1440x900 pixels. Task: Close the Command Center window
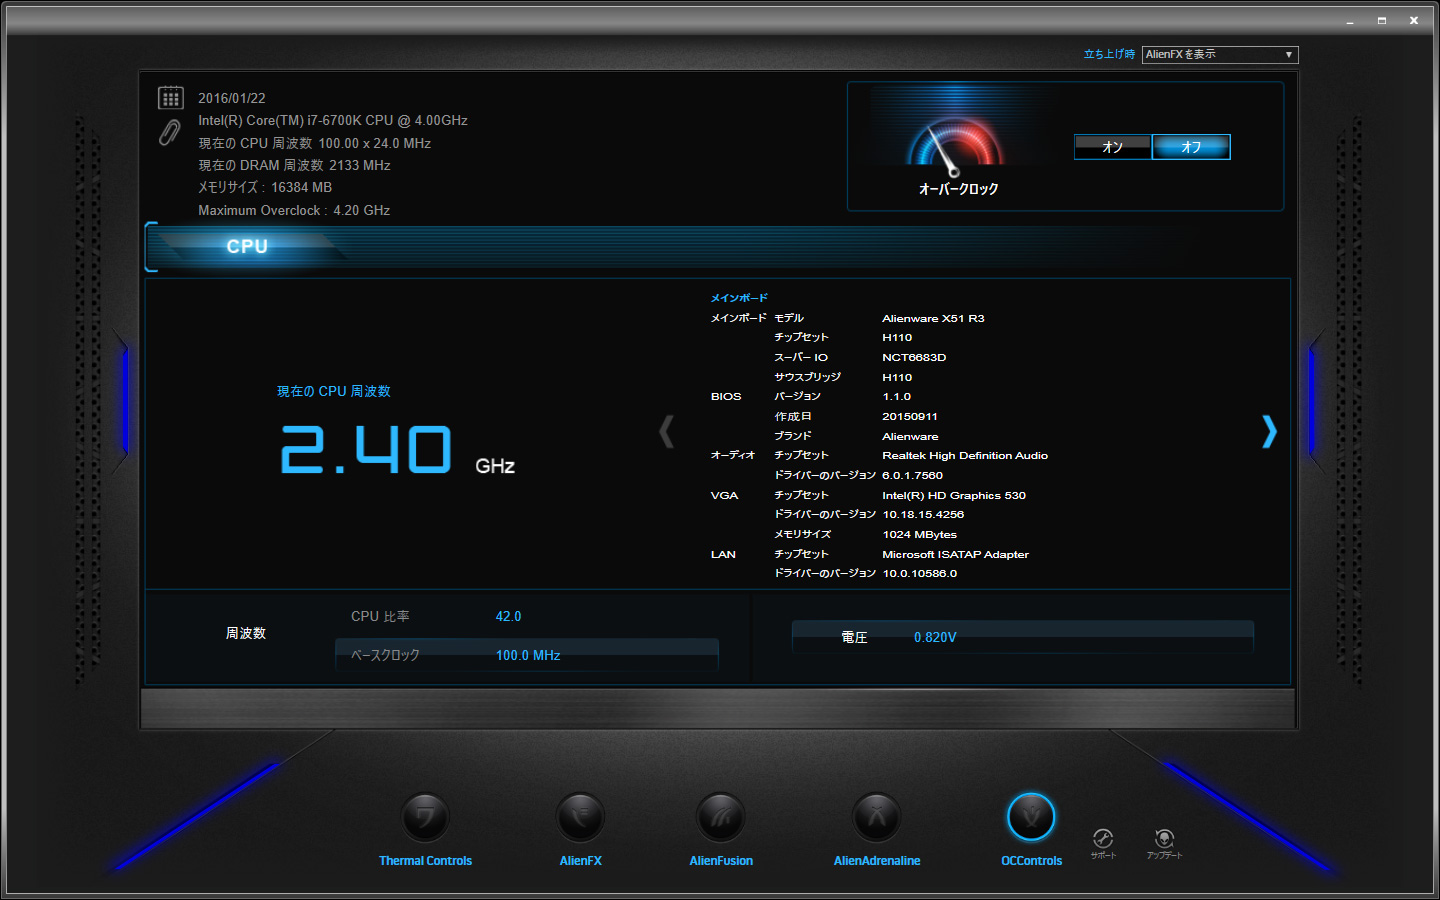point(1414,21)
